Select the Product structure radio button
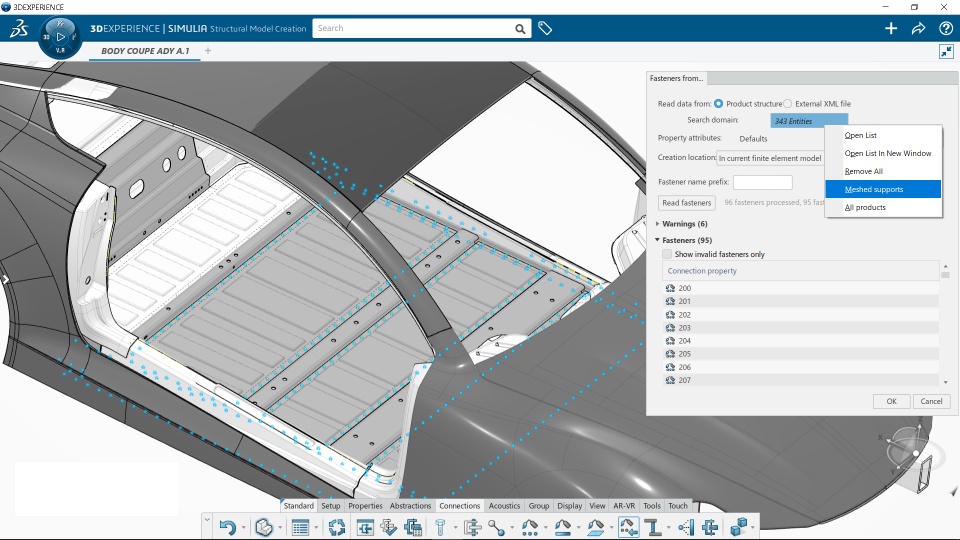960x540 pixels. (x=718, y=103)
